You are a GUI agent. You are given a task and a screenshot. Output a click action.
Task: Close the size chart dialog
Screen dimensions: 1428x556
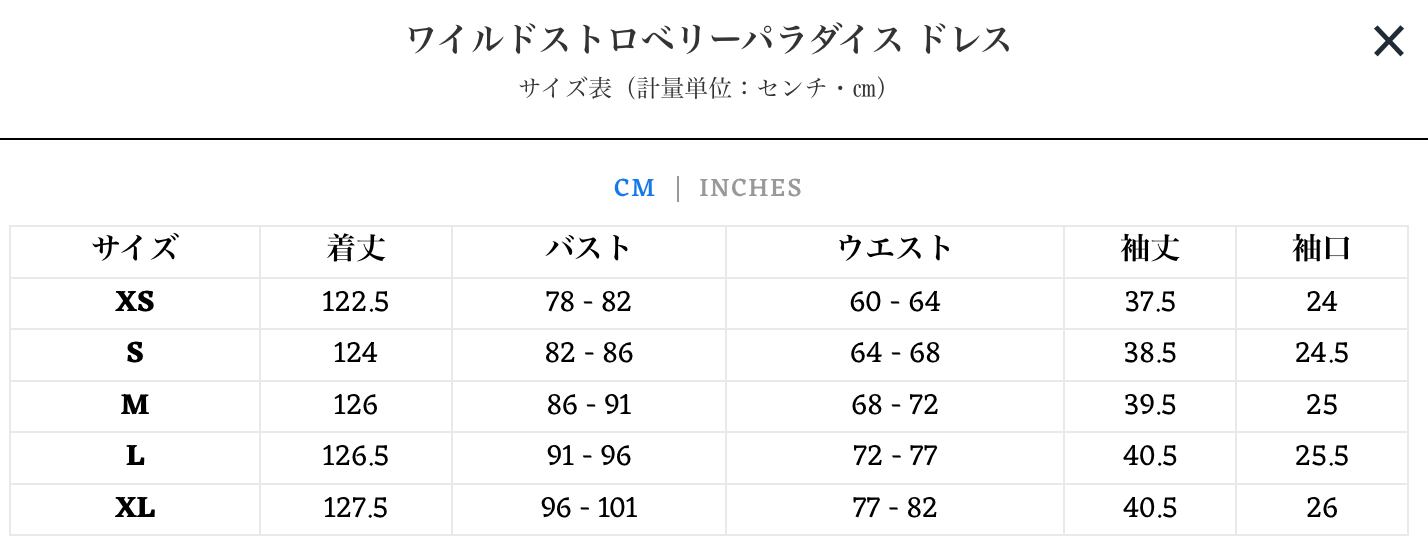pos(1388,42)
